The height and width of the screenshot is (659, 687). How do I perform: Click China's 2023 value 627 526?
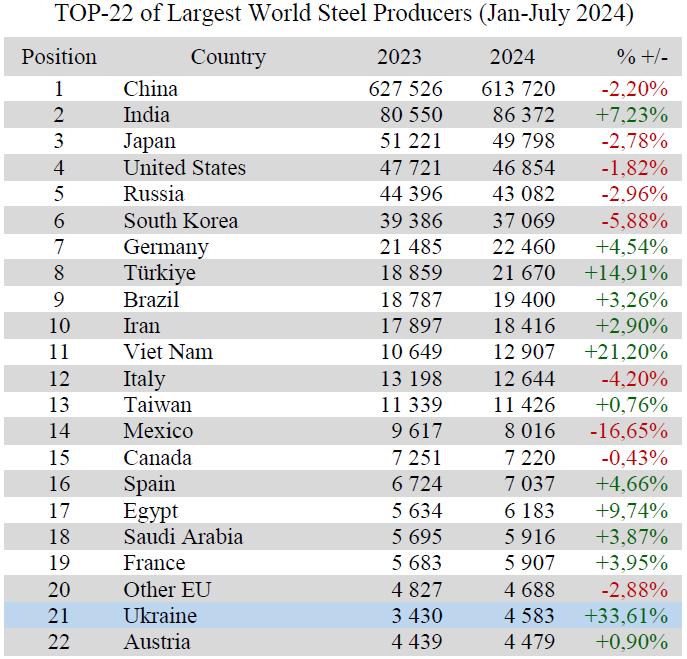point(405,89)
